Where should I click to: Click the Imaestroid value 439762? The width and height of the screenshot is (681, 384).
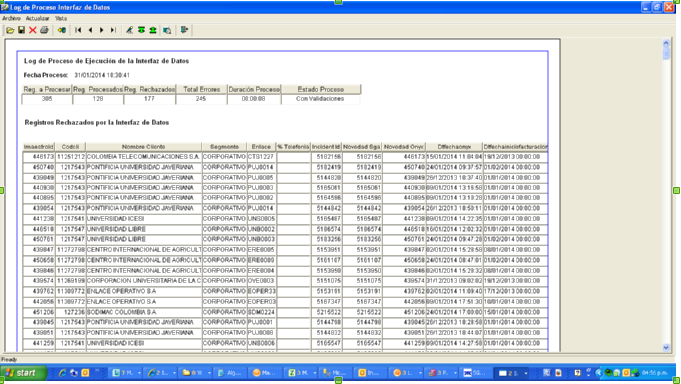pyautogui.click(x=39, y=291)
